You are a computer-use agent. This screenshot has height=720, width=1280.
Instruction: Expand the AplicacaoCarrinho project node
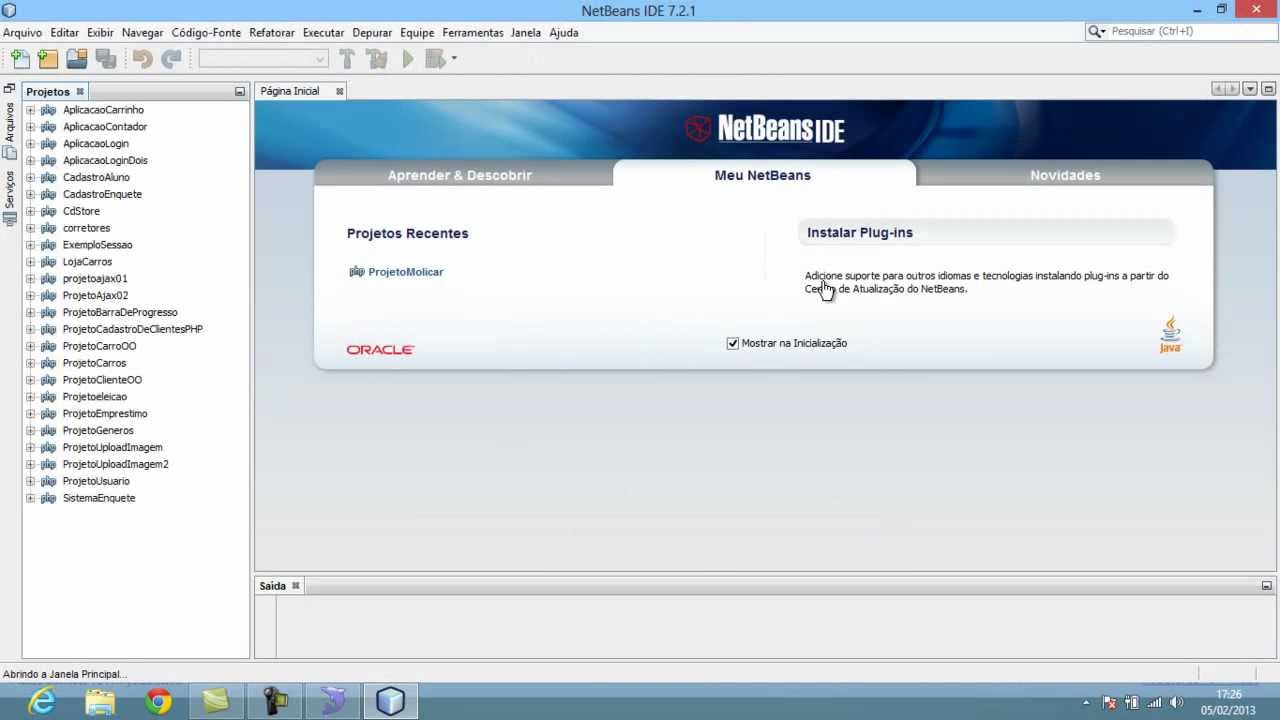click(30, 110)
